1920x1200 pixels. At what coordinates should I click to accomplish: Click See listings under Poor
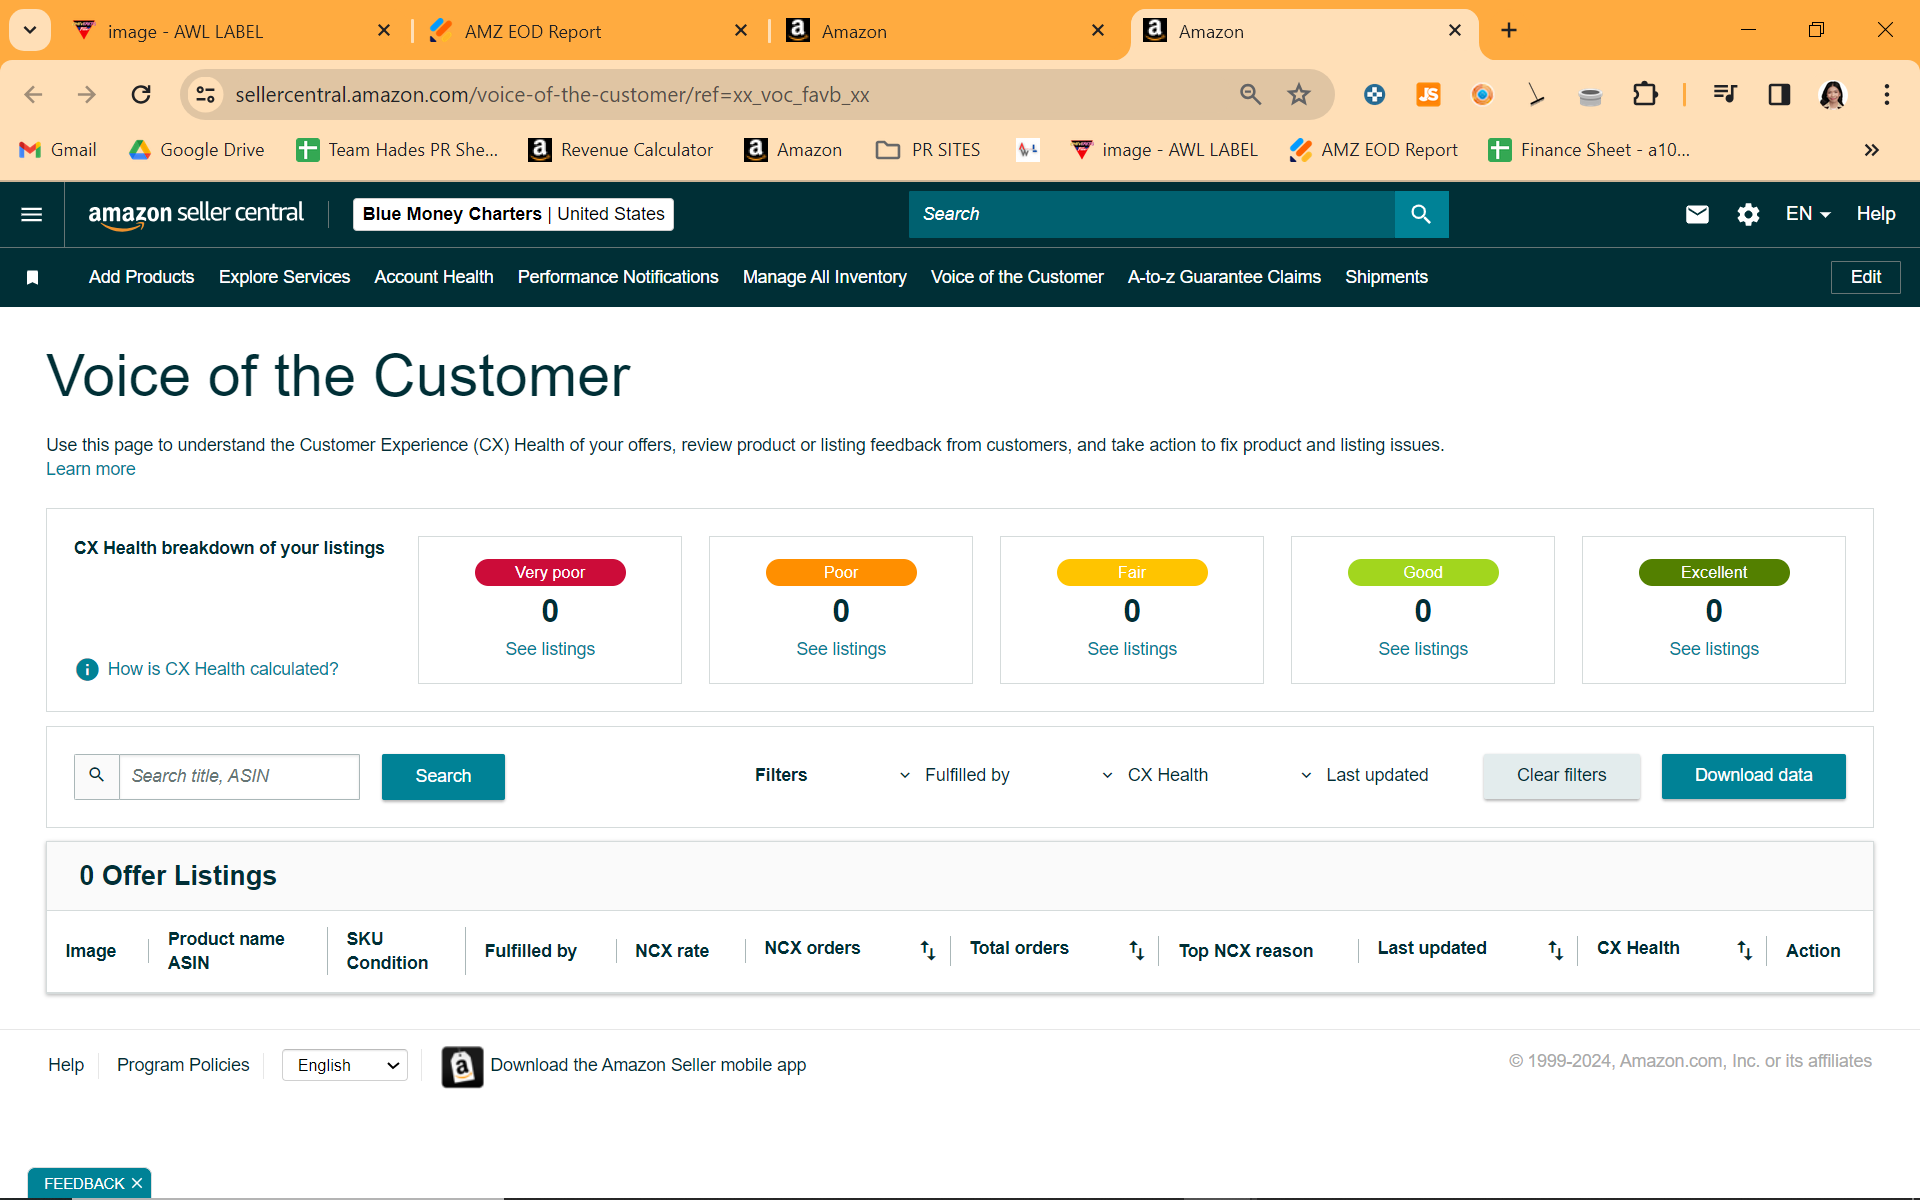point(841,649)
